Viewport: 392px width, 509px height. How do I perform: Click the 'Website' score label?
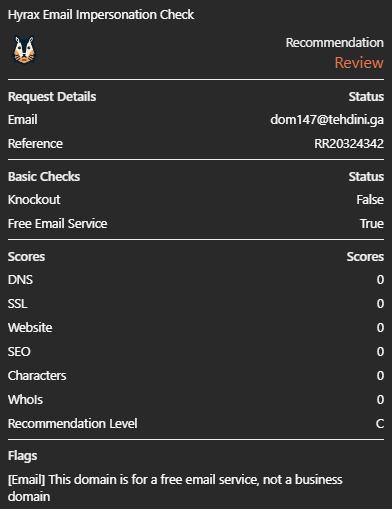pyautogui.click(x=30, y=328)
